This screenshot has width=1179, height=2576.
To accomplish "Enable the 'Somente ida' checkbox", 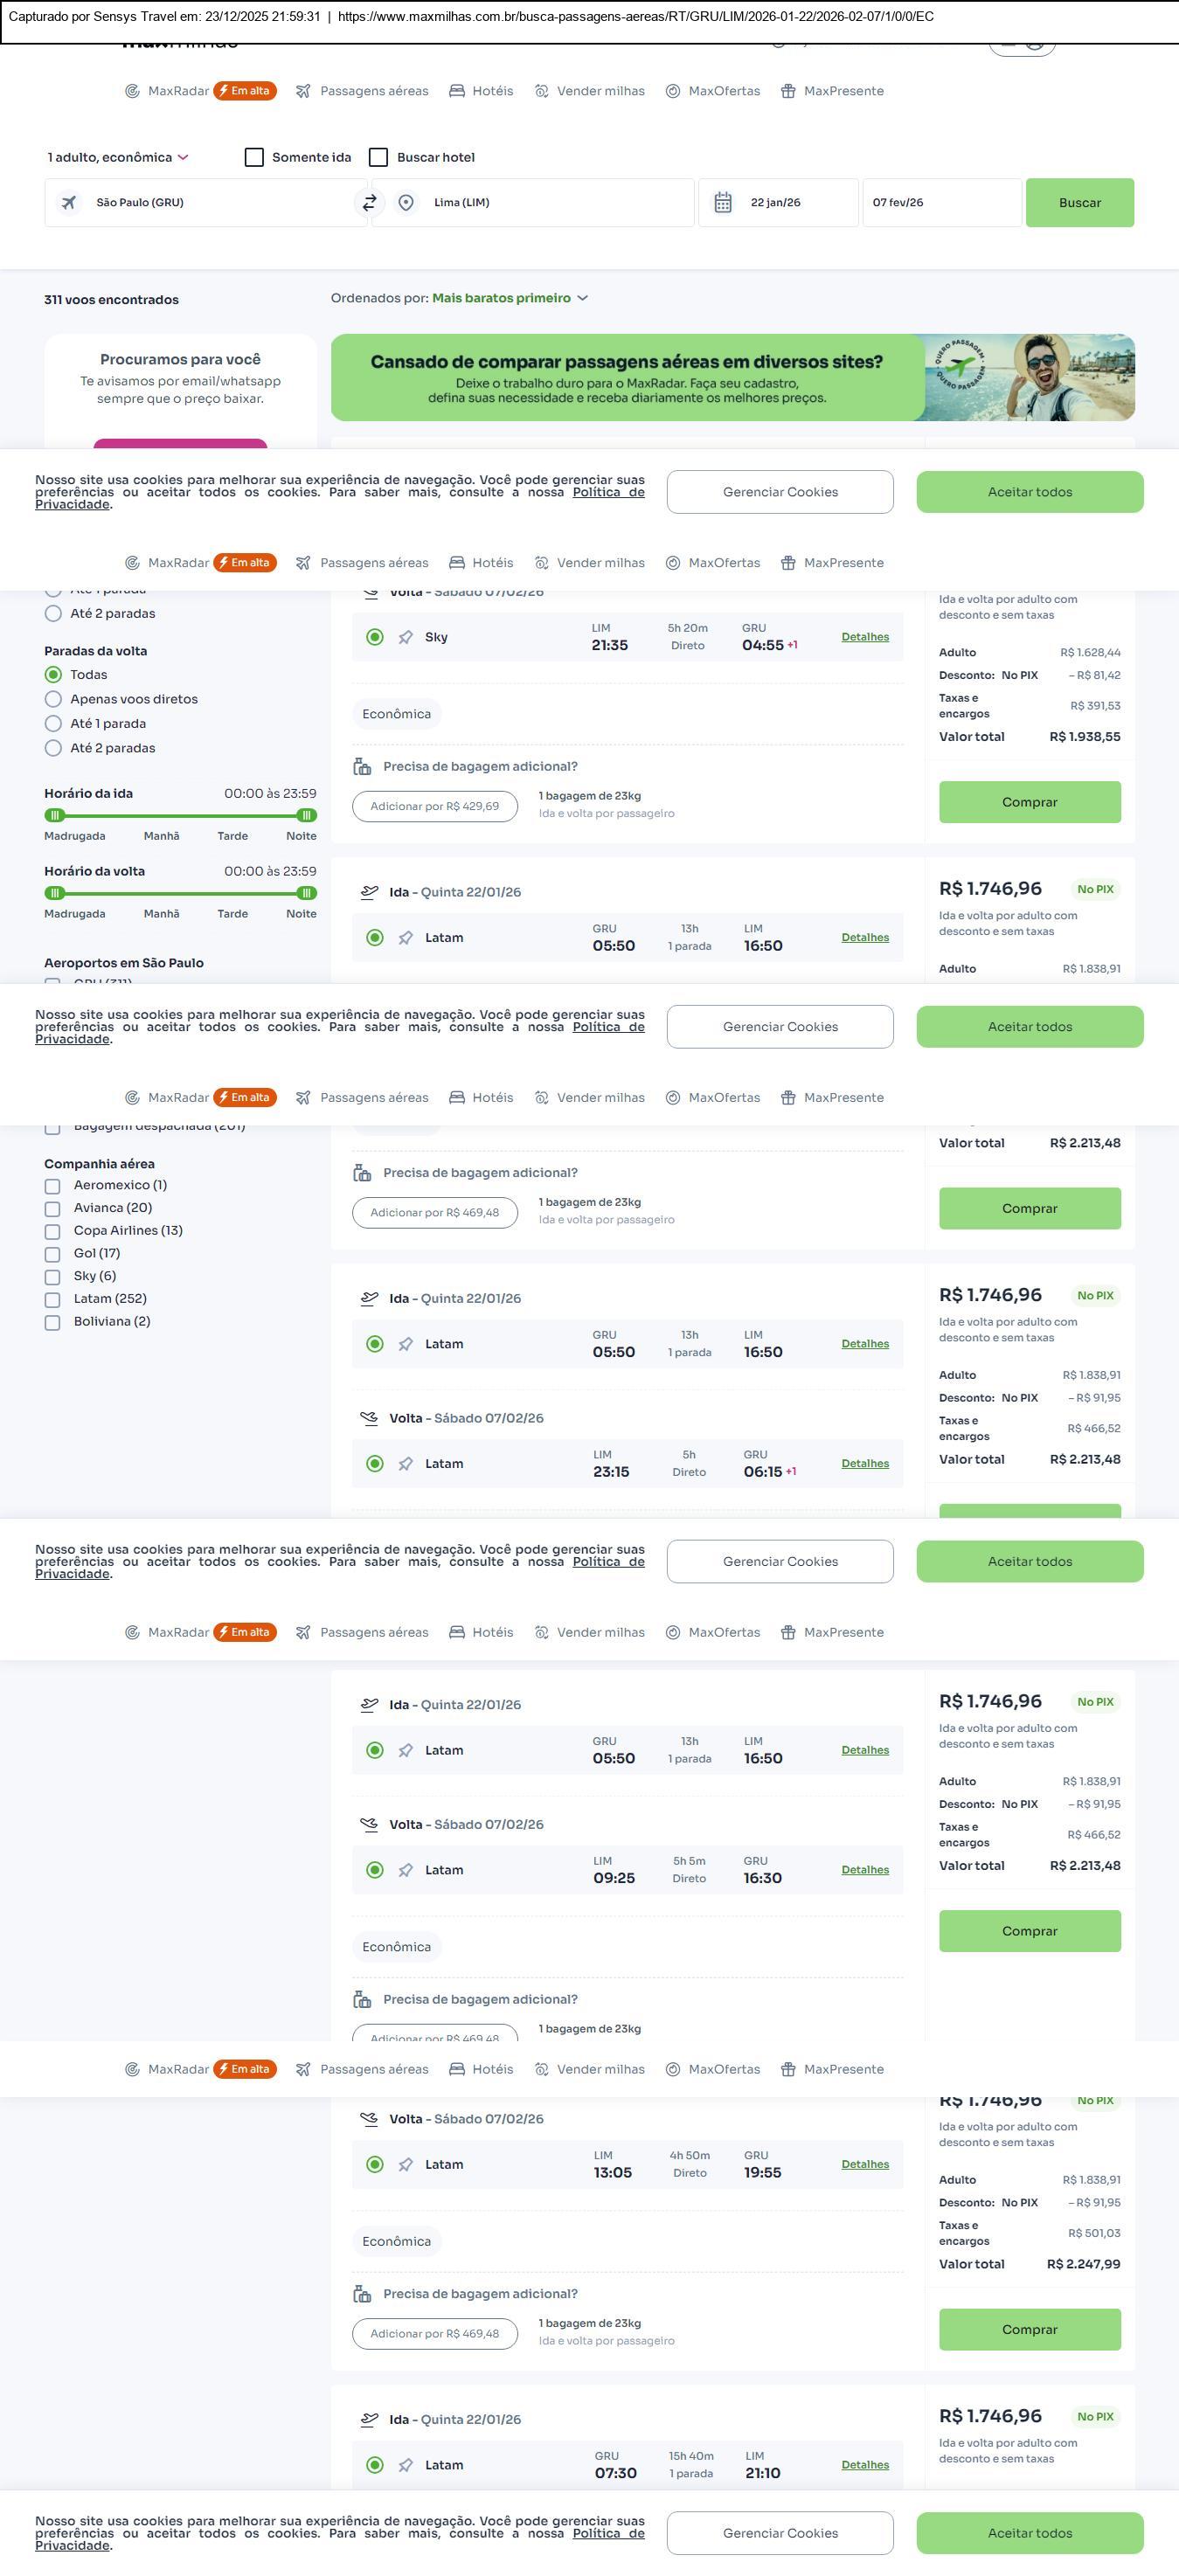I will click(x=255, y=158).
